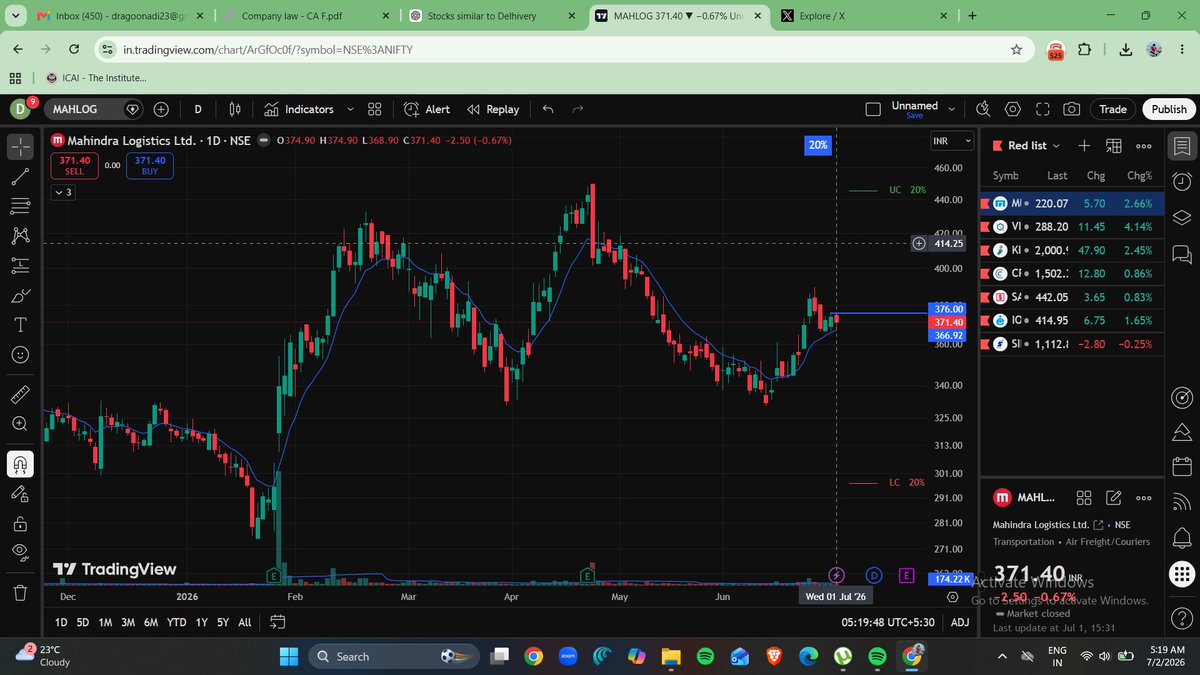
Task: Open the chart layout selector square
Action: coord(873,109)
